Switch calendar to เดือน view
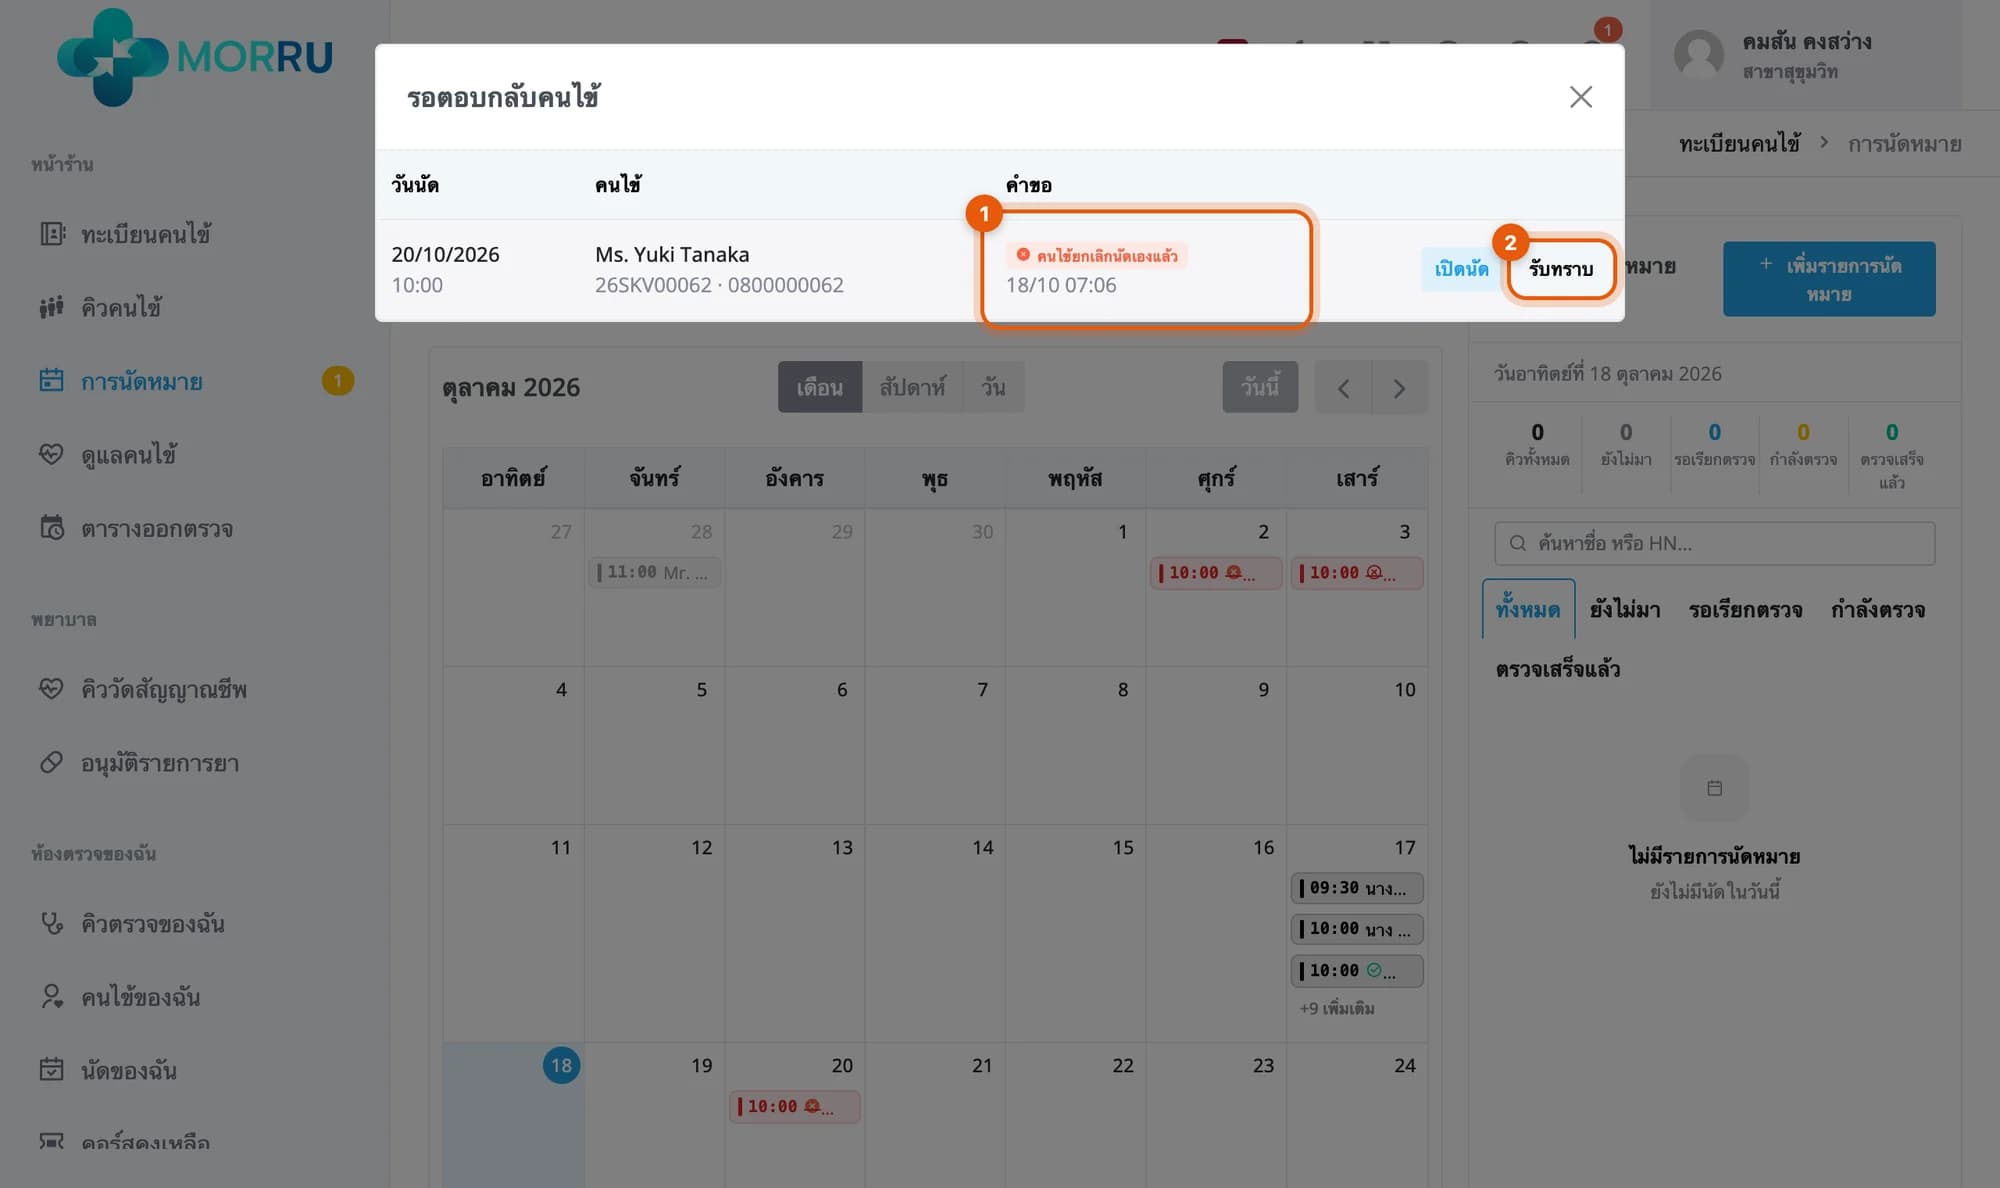2000x1188 pixels. (x=820, y=387)
